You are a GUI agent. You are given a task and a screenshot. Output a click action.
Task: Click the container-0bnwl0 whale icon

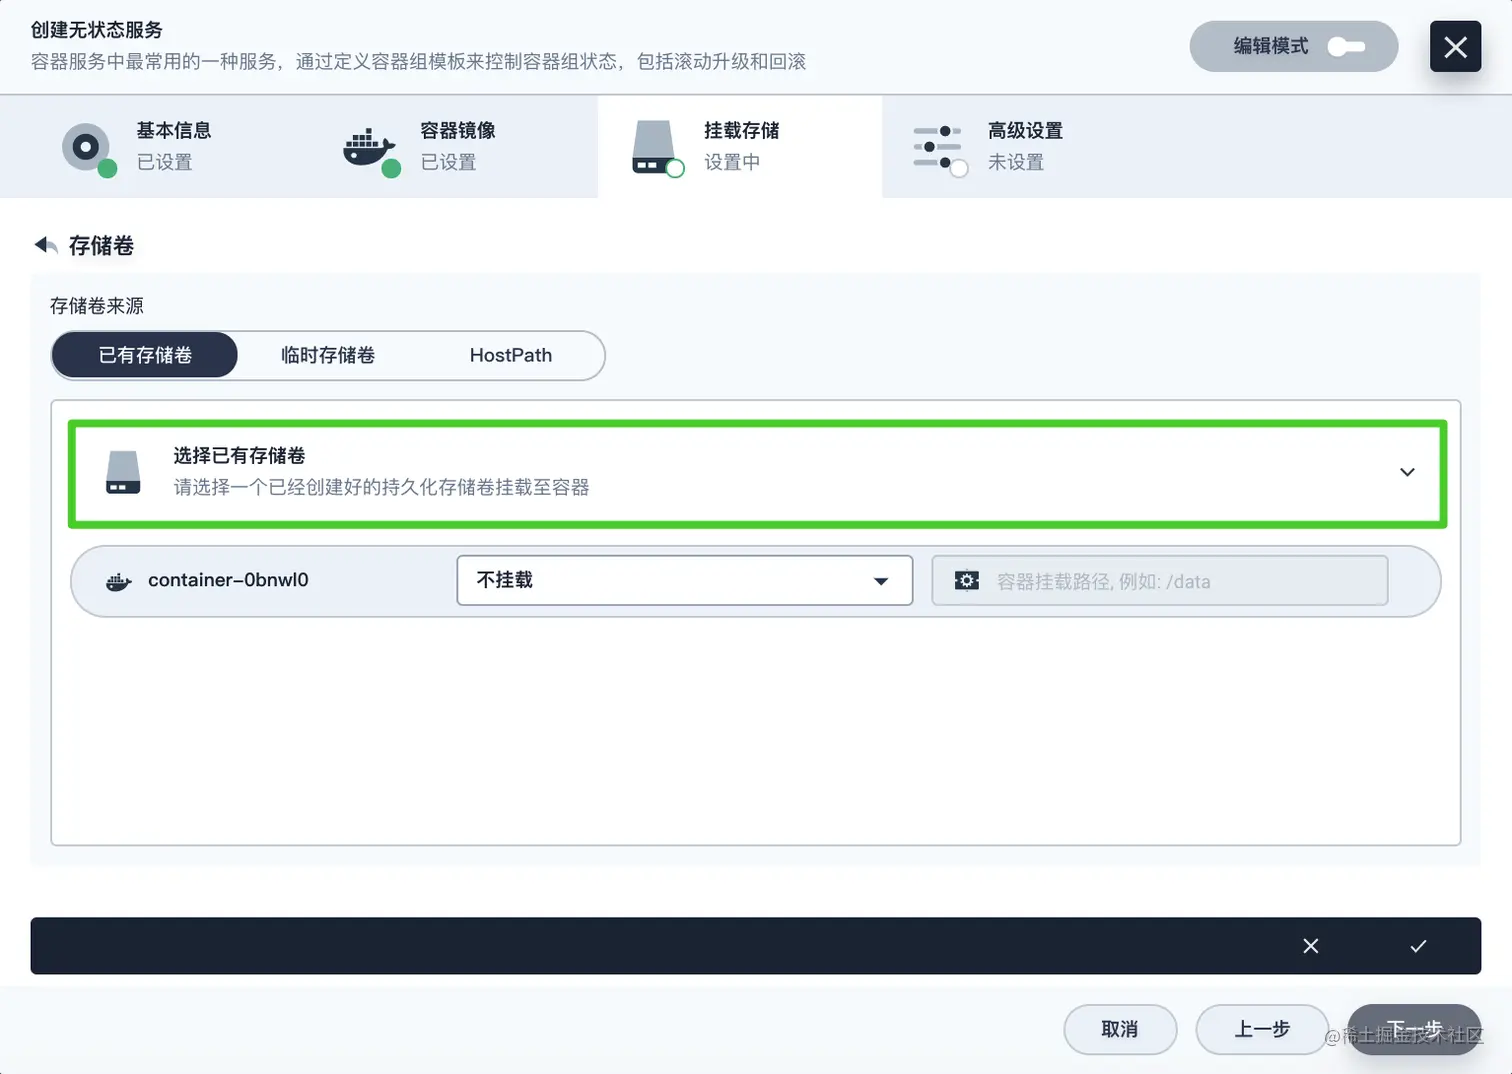pyautogui.click(x=119, y=581)
